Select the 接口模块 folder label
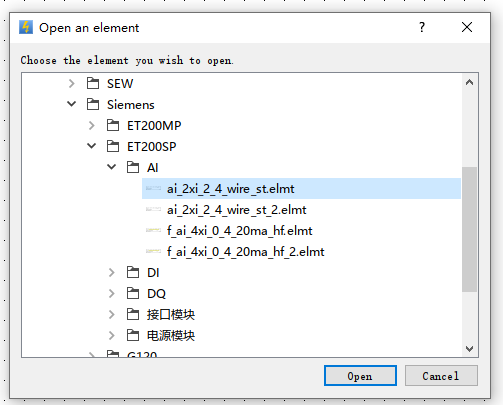The width and height of the screenshot is (503, 405). click(171, 315)
